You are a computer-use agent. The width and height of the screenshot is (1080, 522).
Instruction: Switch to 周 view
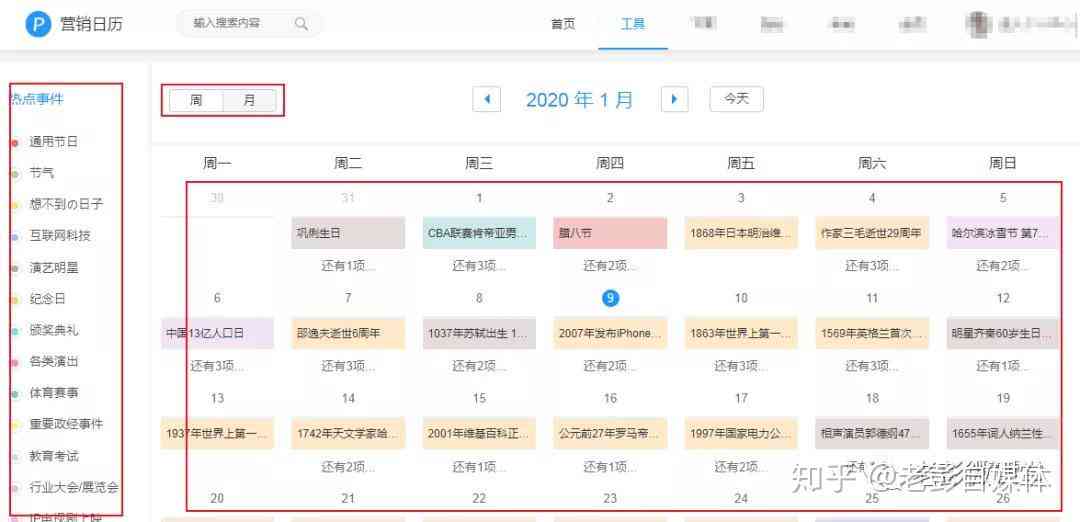[196, 101]
